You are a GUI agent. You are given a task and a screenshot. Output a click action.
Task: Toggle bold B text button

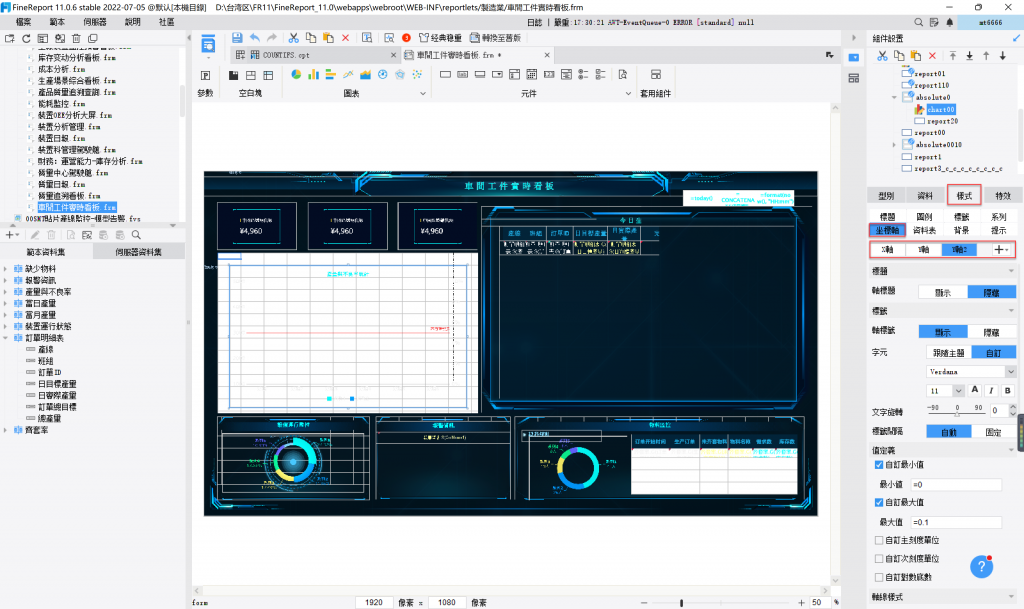pos(1008,390)
